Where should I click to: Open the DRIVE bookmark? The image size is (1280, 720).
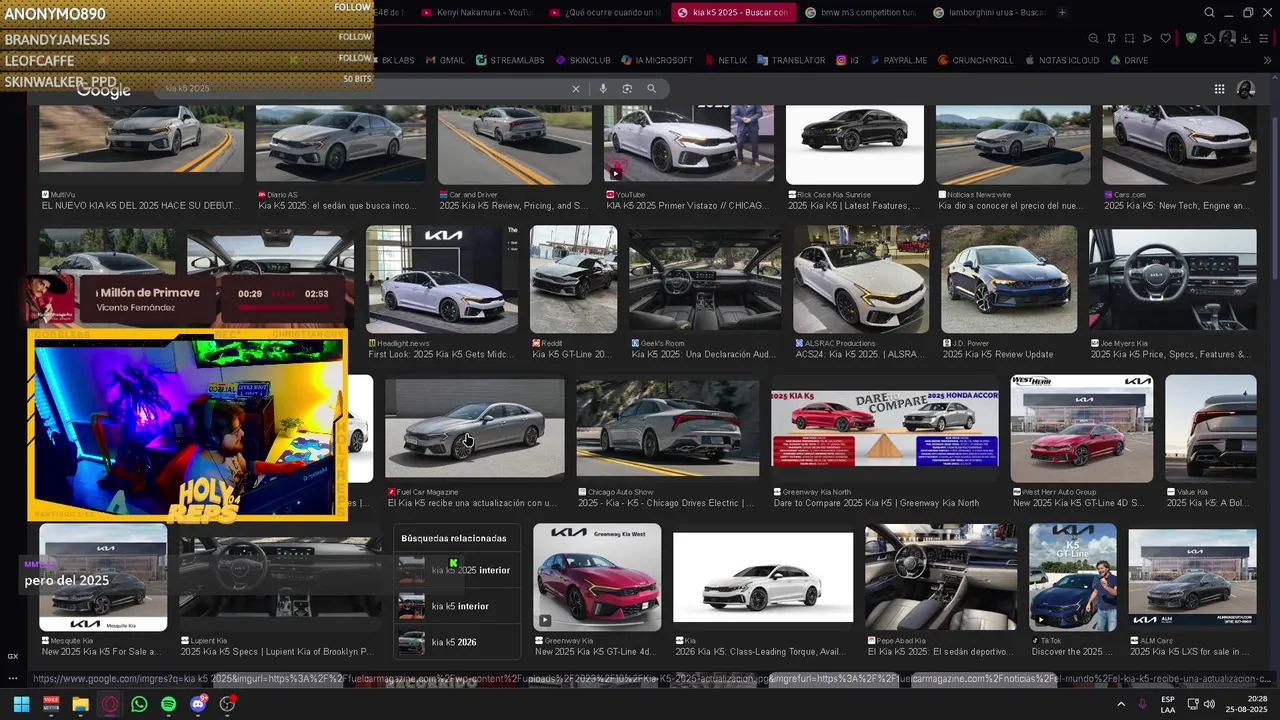click(x=1129, y=60)
